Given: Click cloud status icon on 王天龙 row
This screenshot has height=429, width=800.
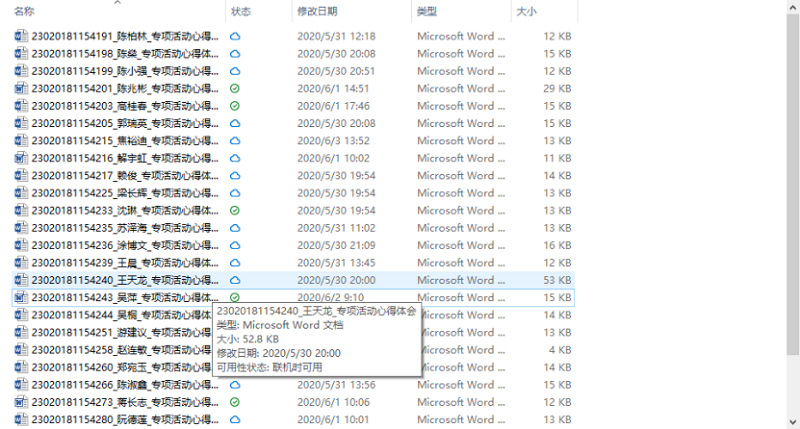Looking at the screenshot, I should pyautogui.click(x=235, y=281).
